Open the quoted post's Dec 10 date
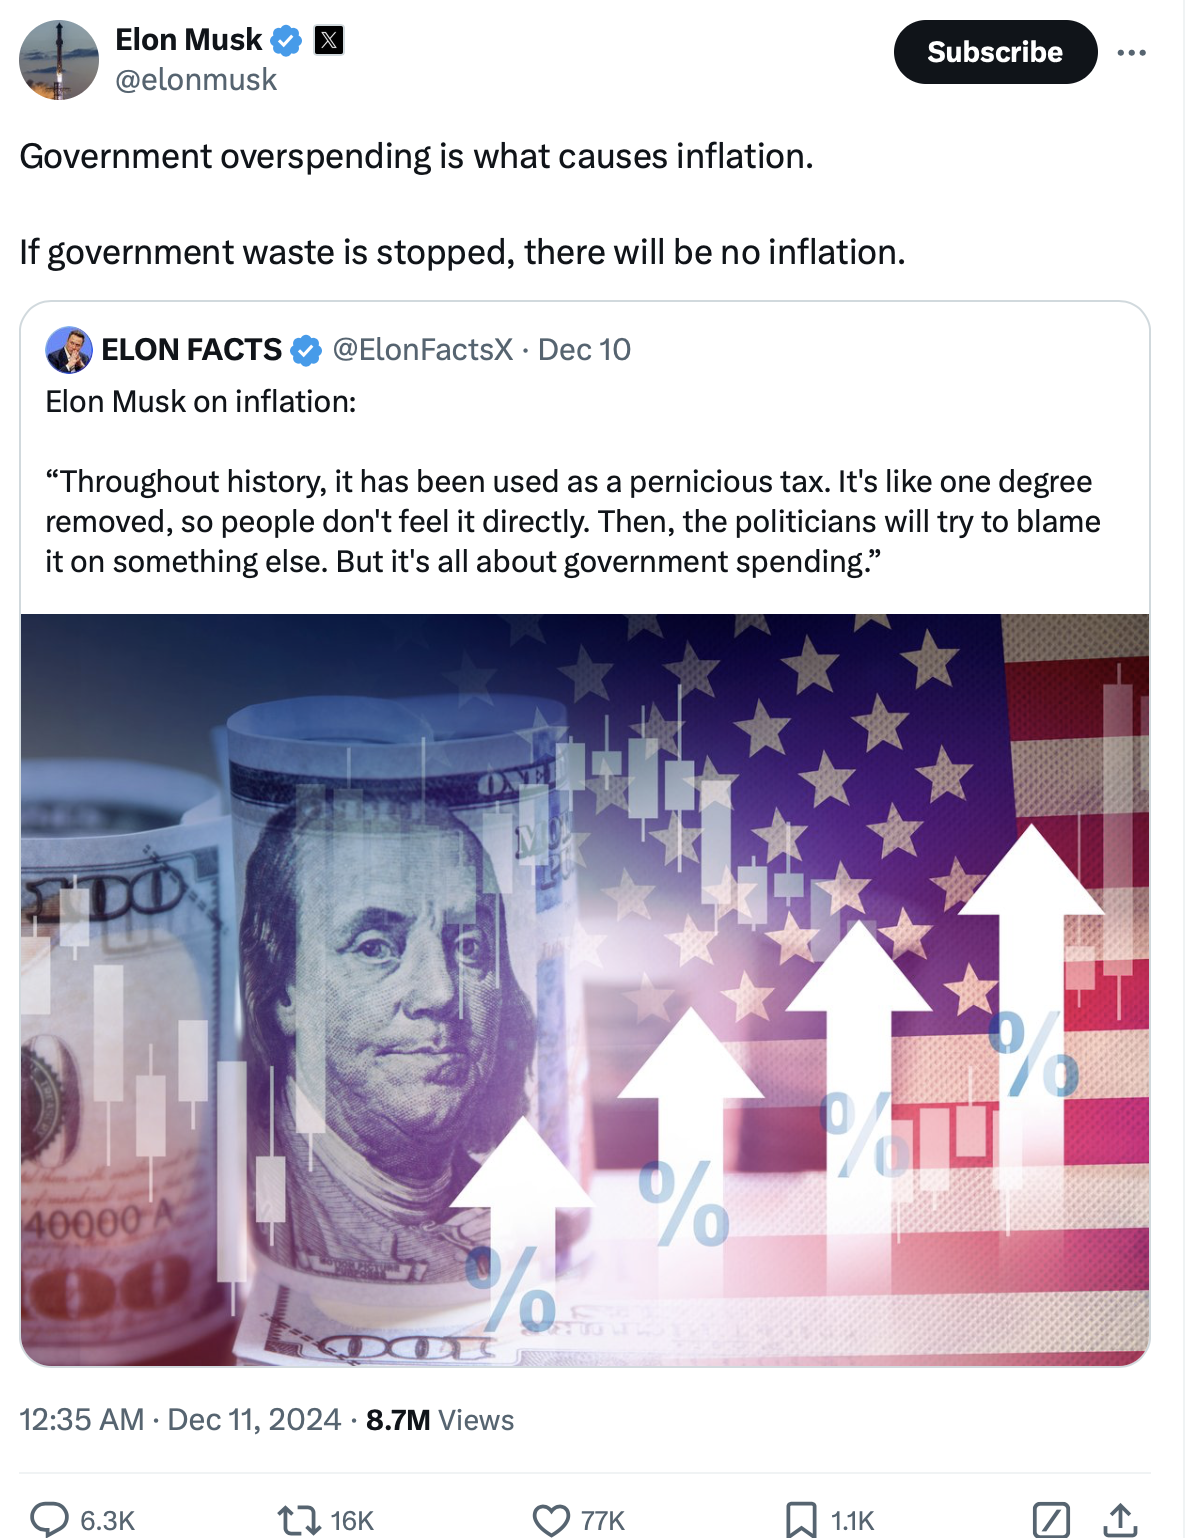This screenshot has width=1186, height=1538. coord(584,349)
